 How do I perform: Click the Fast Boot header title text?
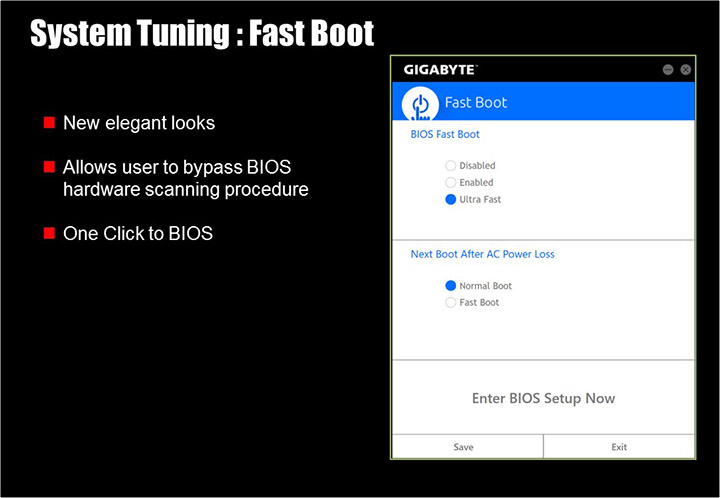(x=476, y=102)
